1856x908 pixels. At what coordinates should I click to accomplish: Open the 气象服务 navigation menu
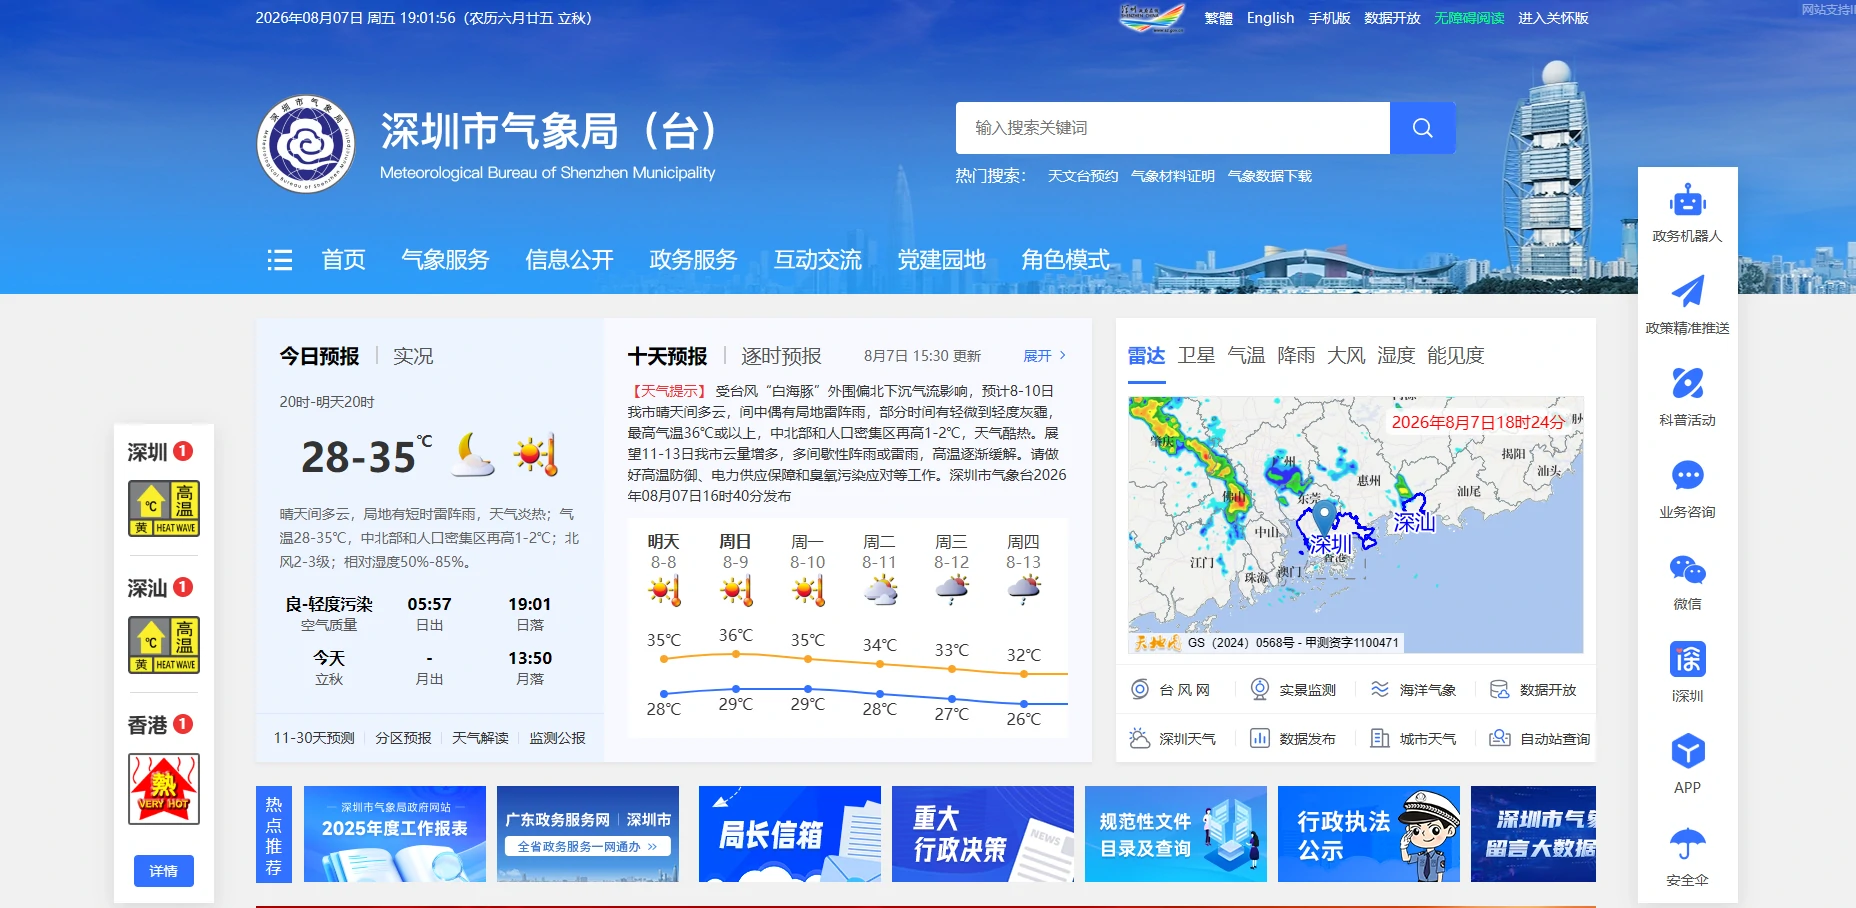(445, 260)
